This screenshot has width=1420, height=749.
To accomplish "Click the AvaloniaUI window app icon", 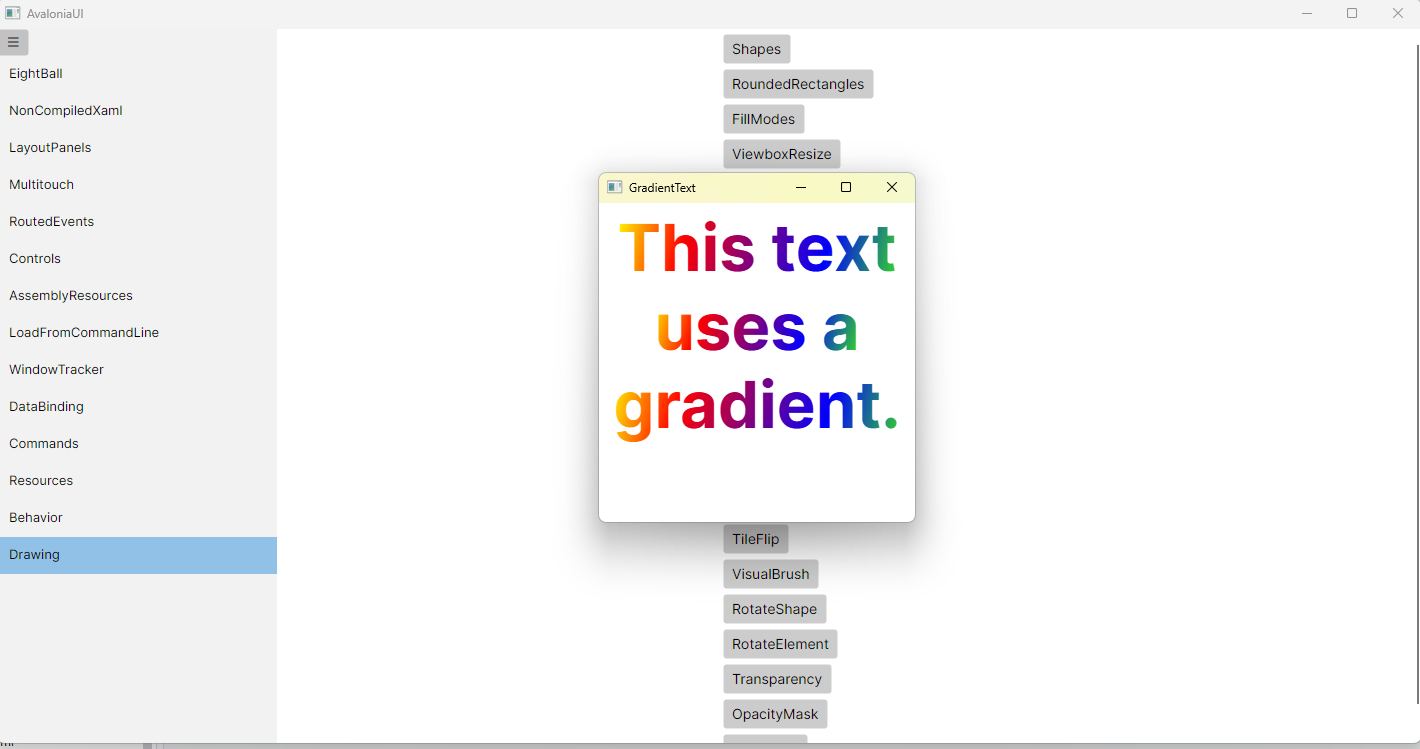I will click(x=12, y=13).
